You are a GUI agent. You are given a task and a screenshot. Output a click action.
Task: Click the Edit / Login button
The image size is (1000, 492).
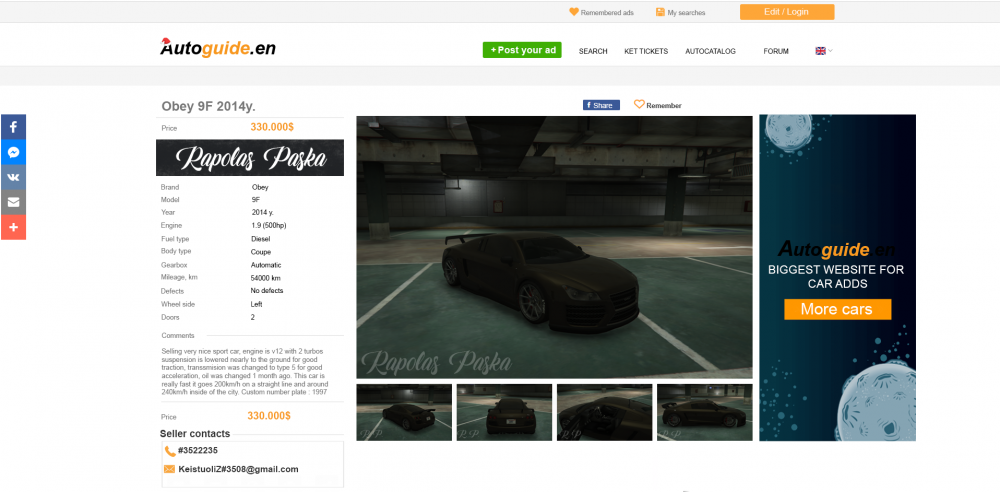click(x=787, y=12)
